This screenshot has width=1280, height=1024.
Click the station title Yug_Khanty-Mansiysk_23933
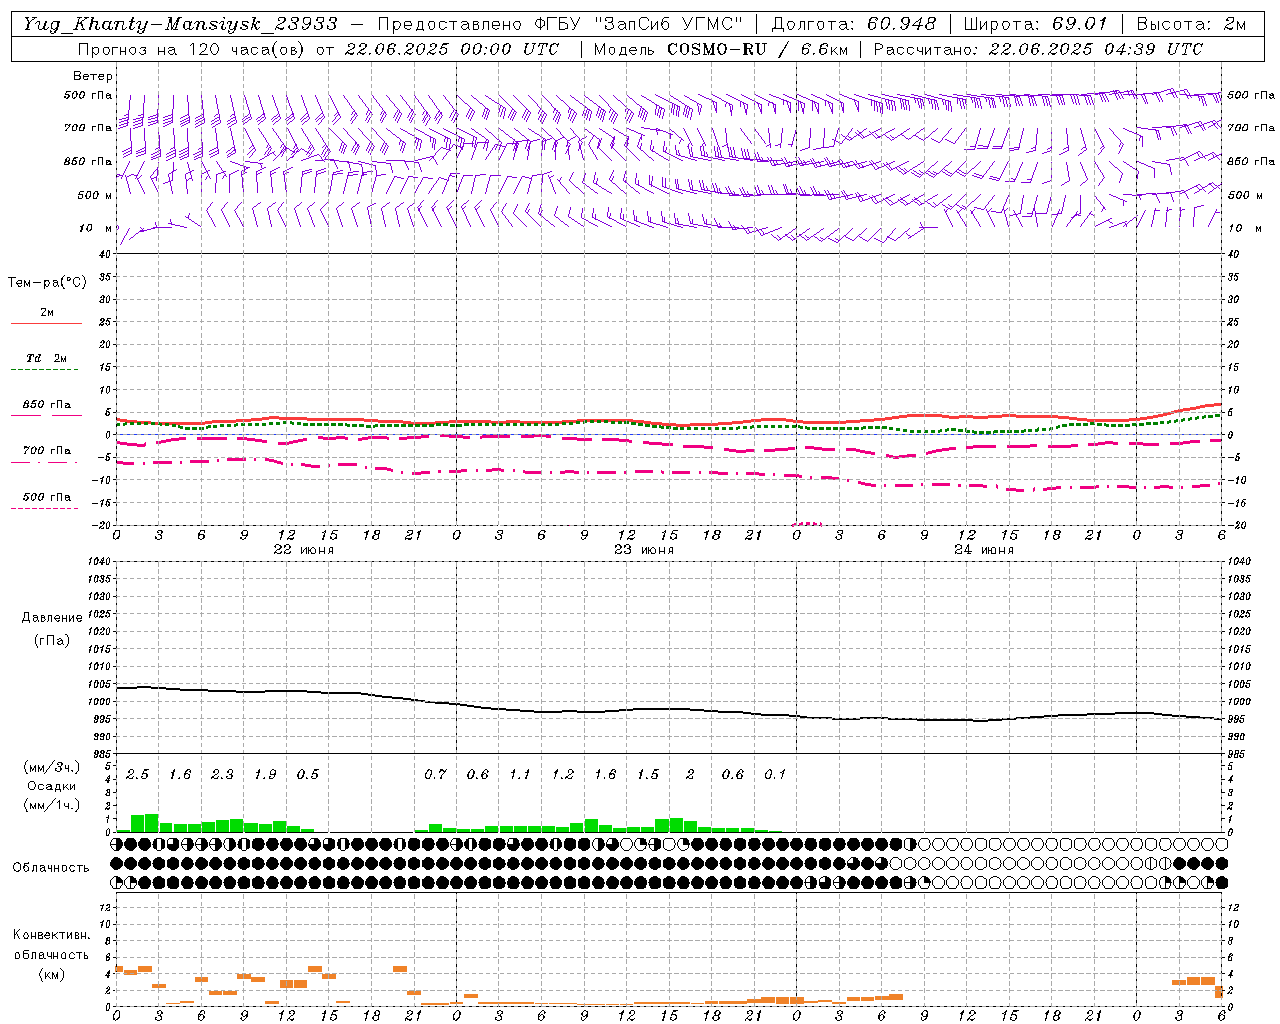180,24
